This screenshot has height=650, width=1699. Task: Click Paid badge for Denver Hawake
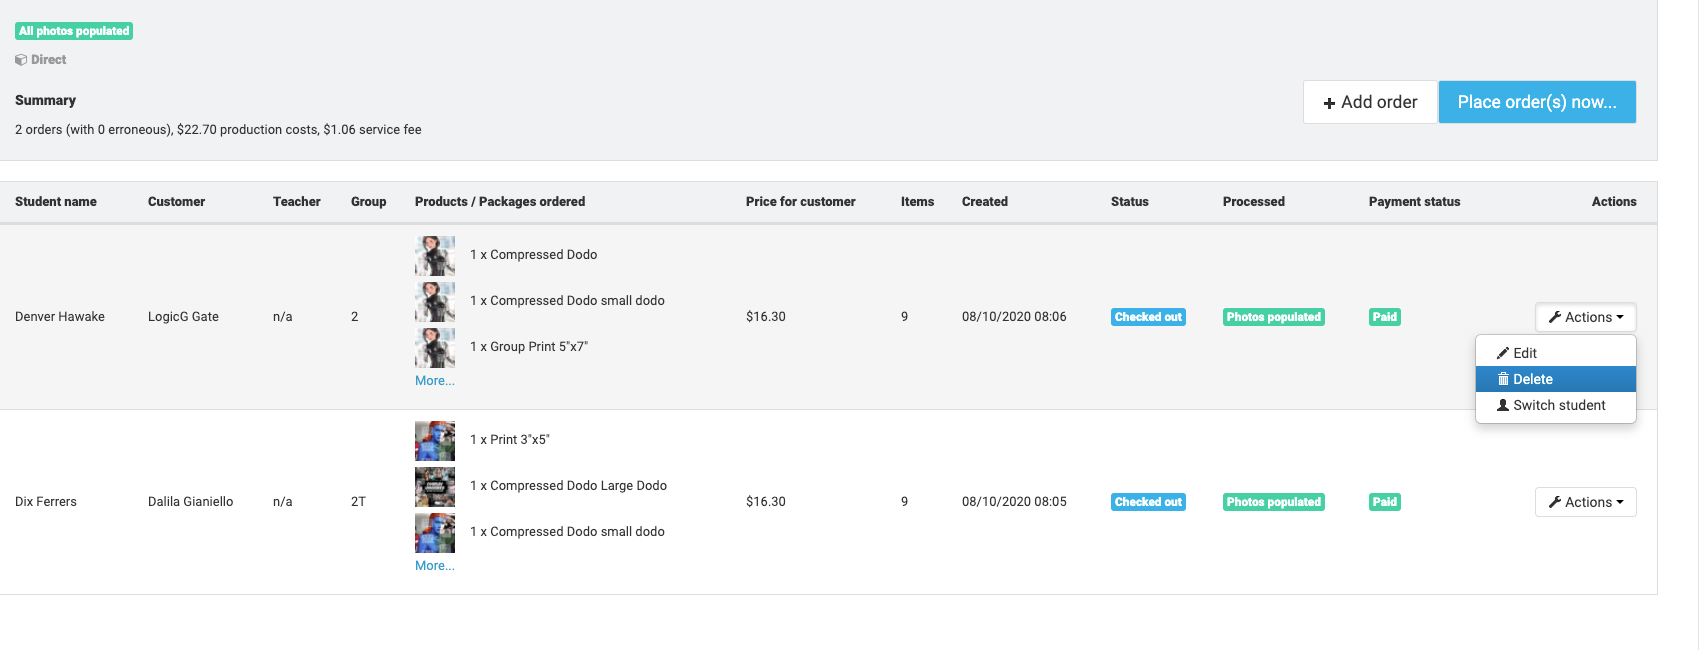(x=1385, y=317)
